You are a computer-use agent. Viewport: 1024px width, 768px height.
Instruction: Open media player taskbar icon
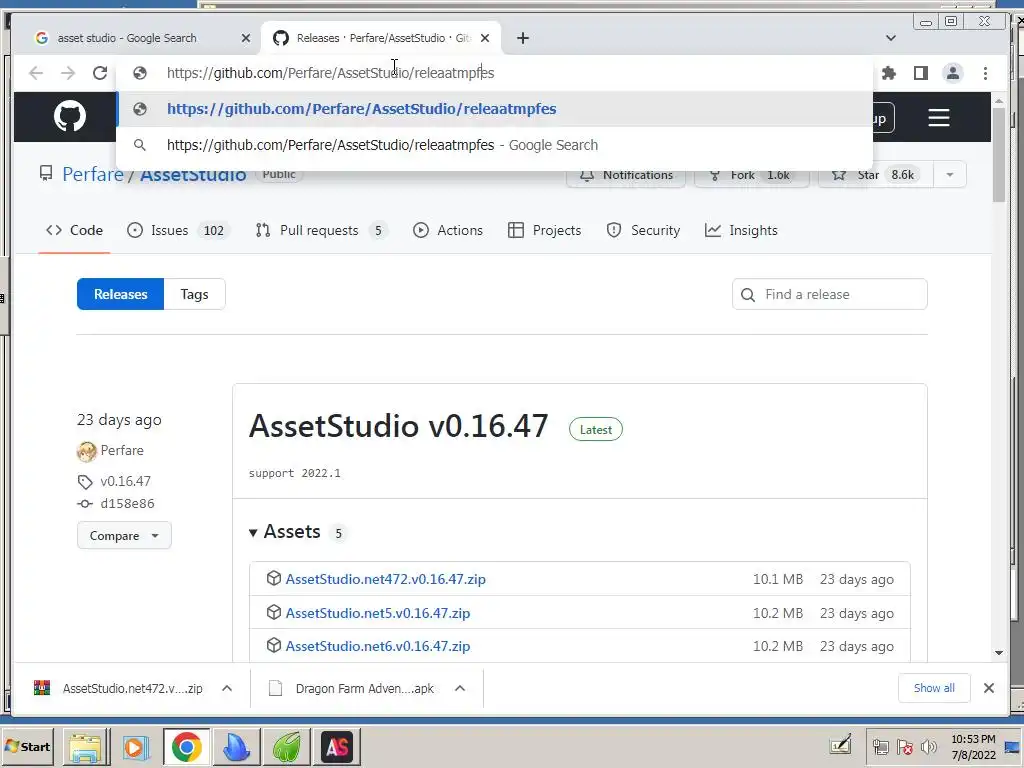136,747
